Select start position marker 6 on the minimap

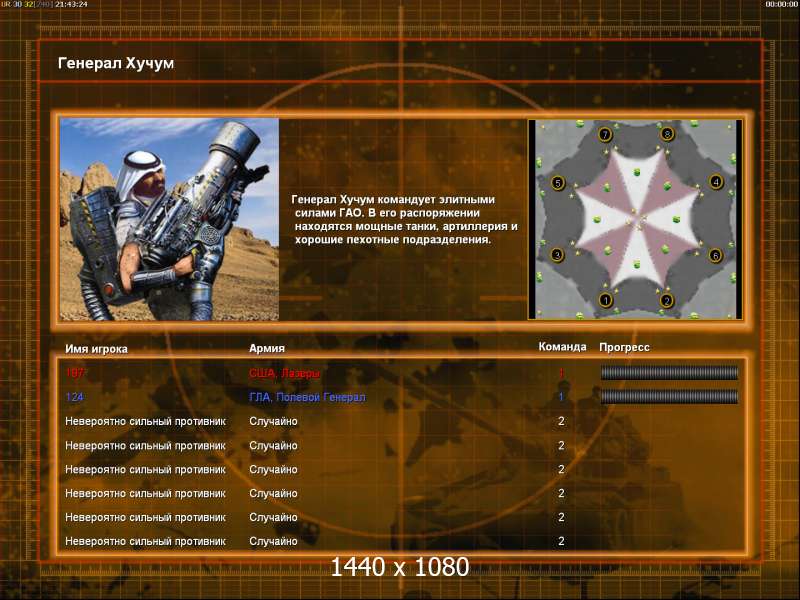click(715, 255)
